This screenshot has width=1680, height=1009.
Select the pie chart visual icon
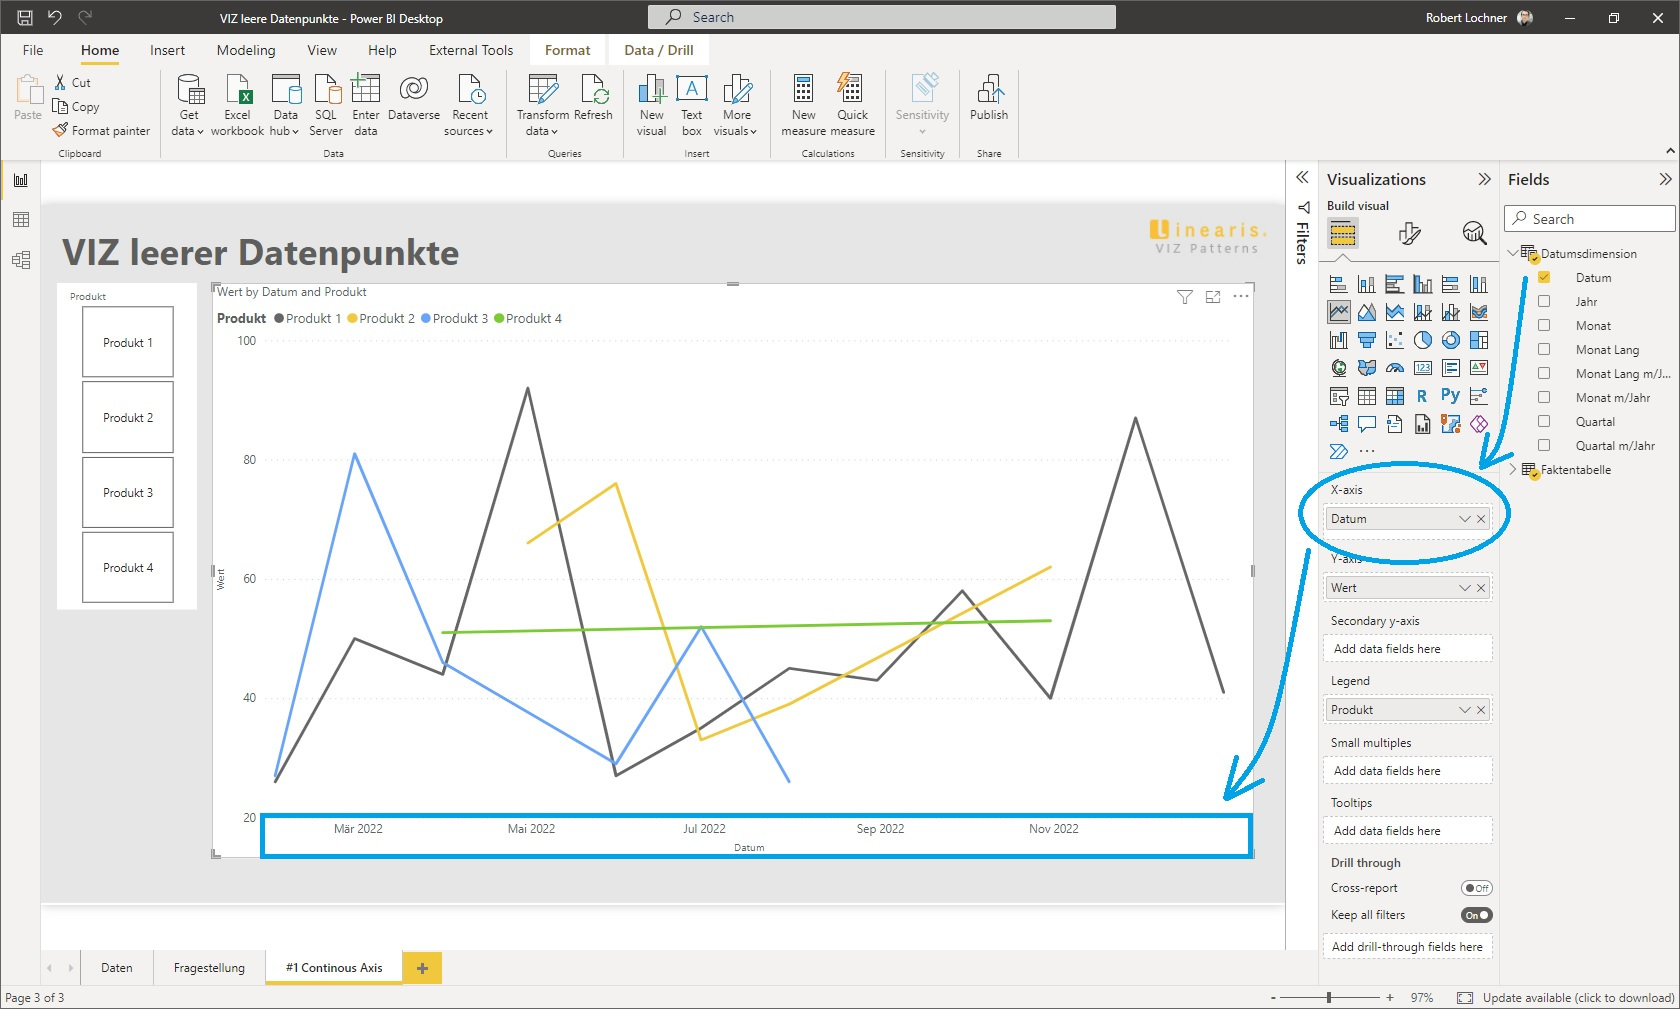[x=1422, y=340]
